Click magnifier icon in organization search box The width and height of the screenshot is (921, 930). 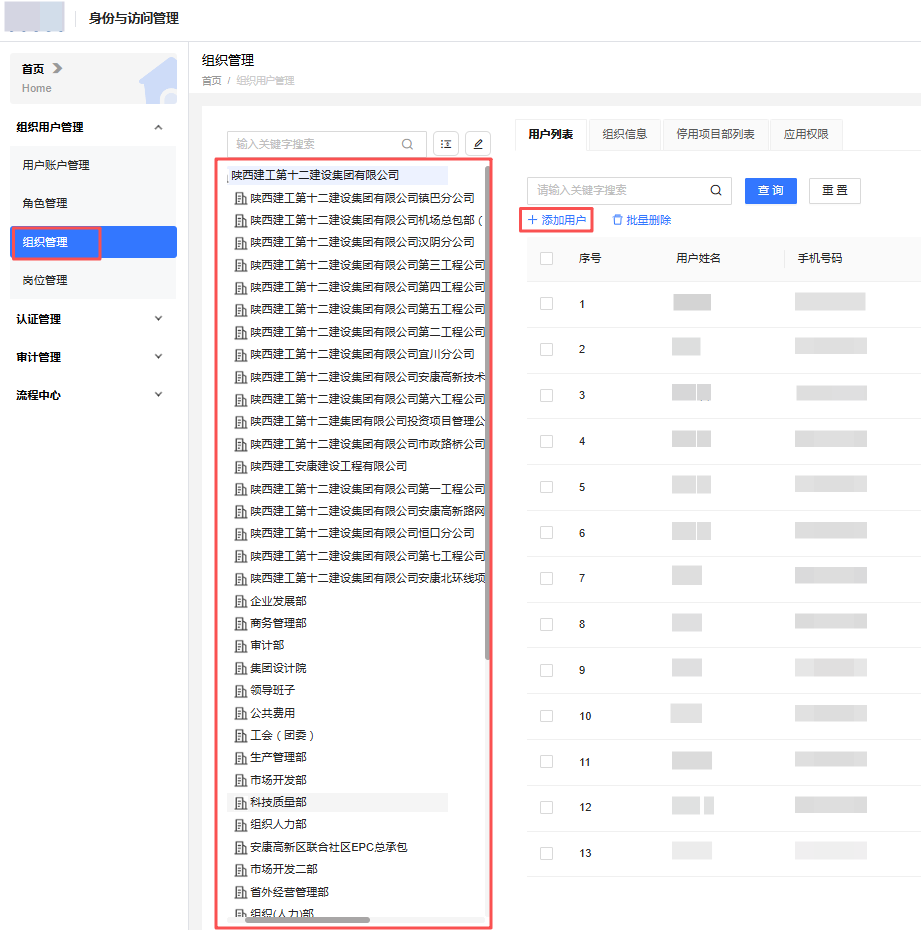[x=407, y=144]
